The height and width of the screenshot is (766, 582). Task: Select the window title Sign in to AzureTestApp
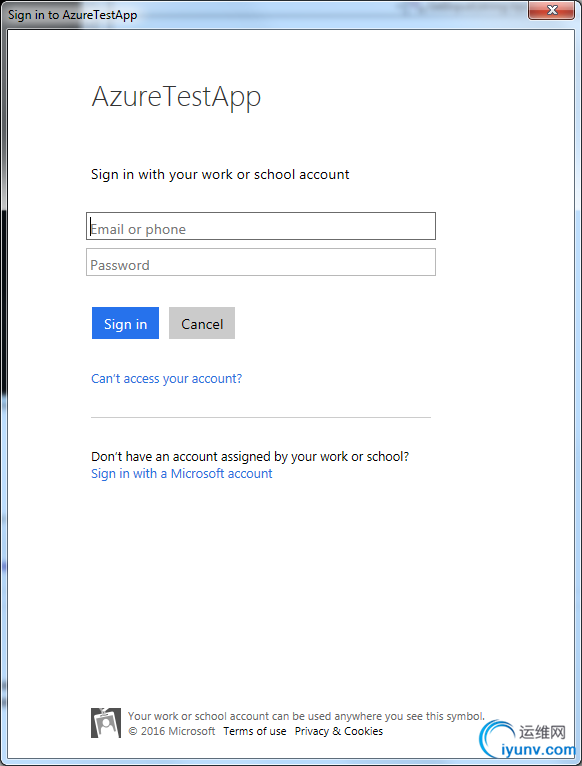73,15
